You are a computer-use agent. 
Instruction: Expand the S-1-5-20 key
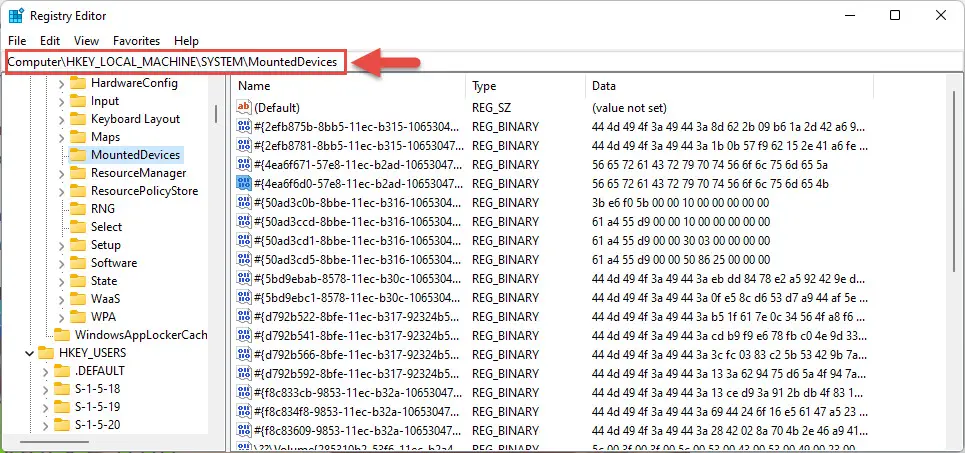pos(46,425)
